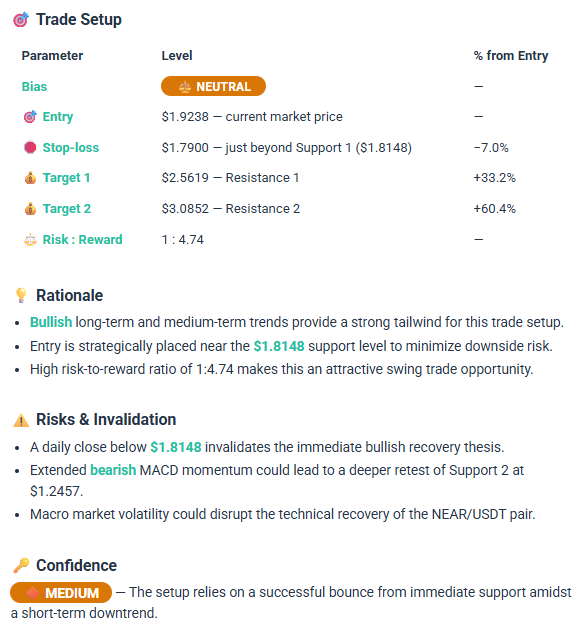Click the key icon beside Confidence
580x630 pixels.
click(x=21, y=565)
